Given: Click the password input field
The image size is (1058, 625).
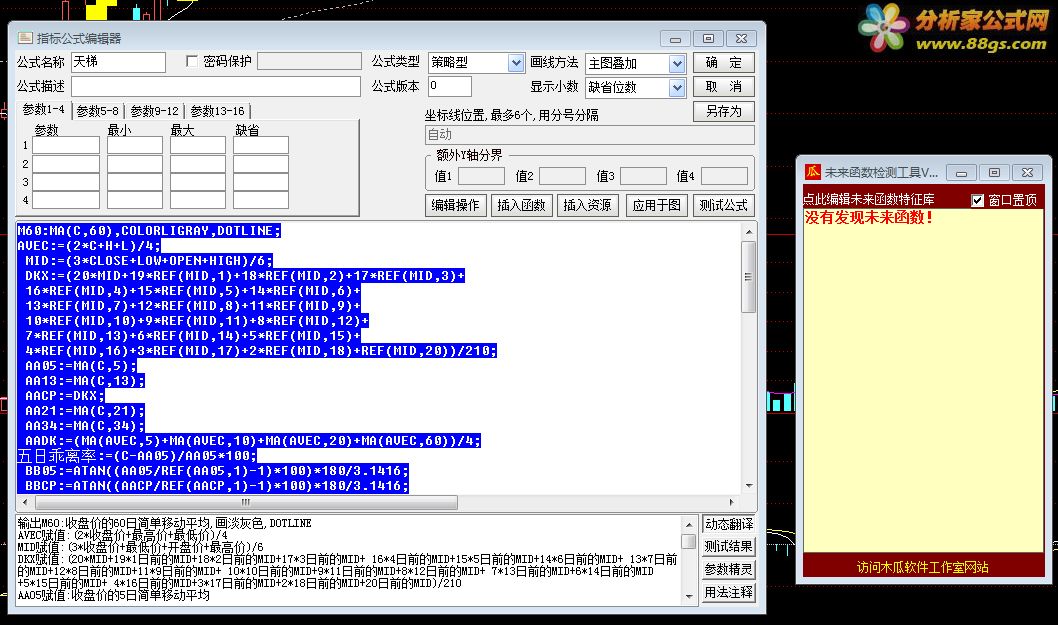Looking at the screenshot, I should pos(309,61).
